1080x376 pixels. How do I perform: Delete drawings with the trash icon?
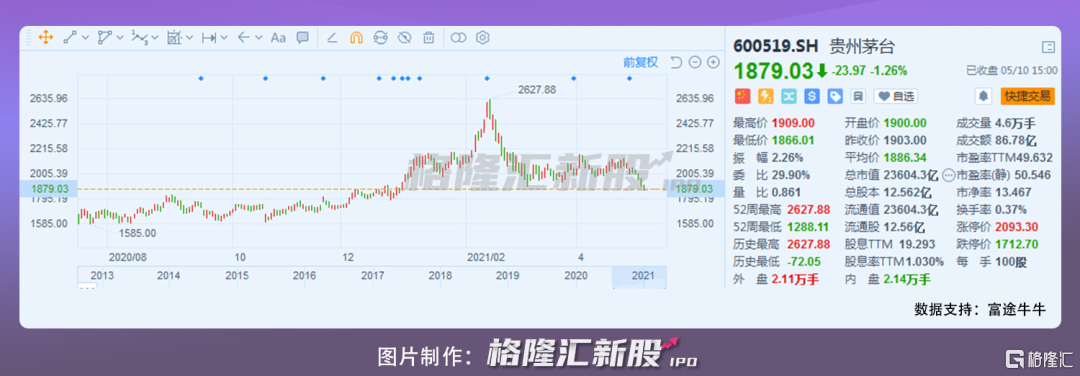(428, 38)
